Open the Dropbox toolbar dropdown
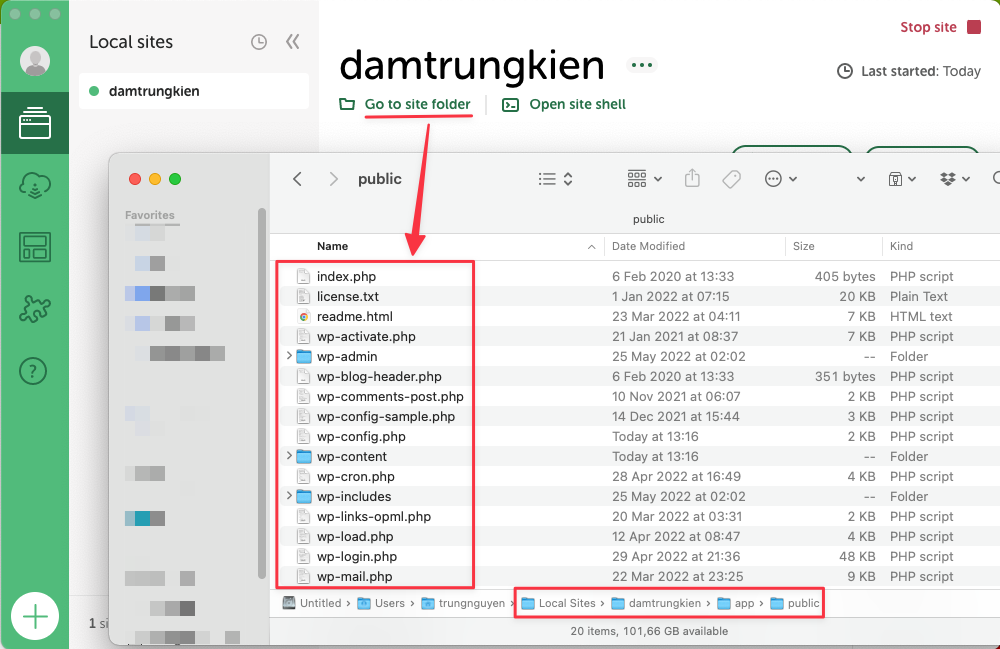Viewport: 1000px width, 649px height. [x=954, y=179]
